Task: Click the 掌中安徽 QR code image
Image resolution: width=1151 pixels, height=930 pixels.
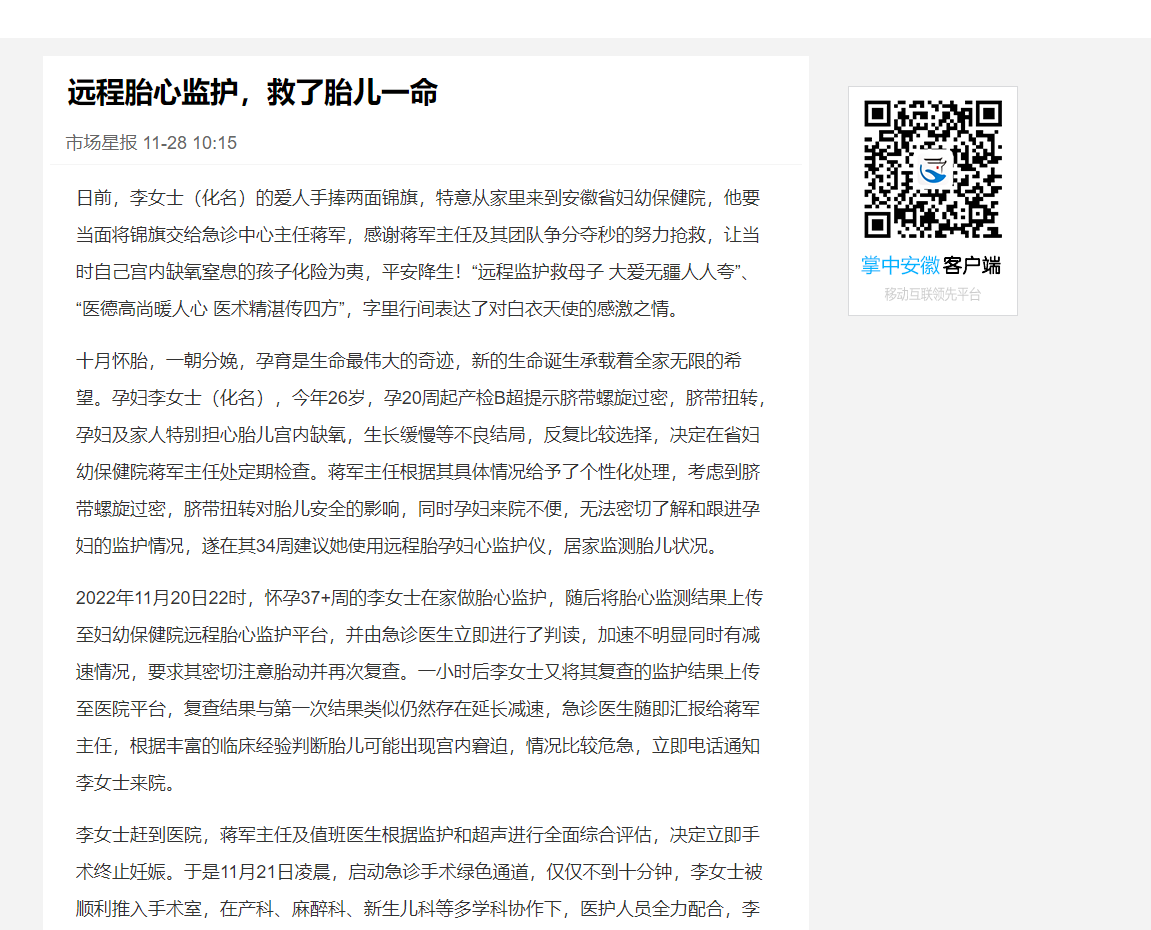Action: point(933,169)
